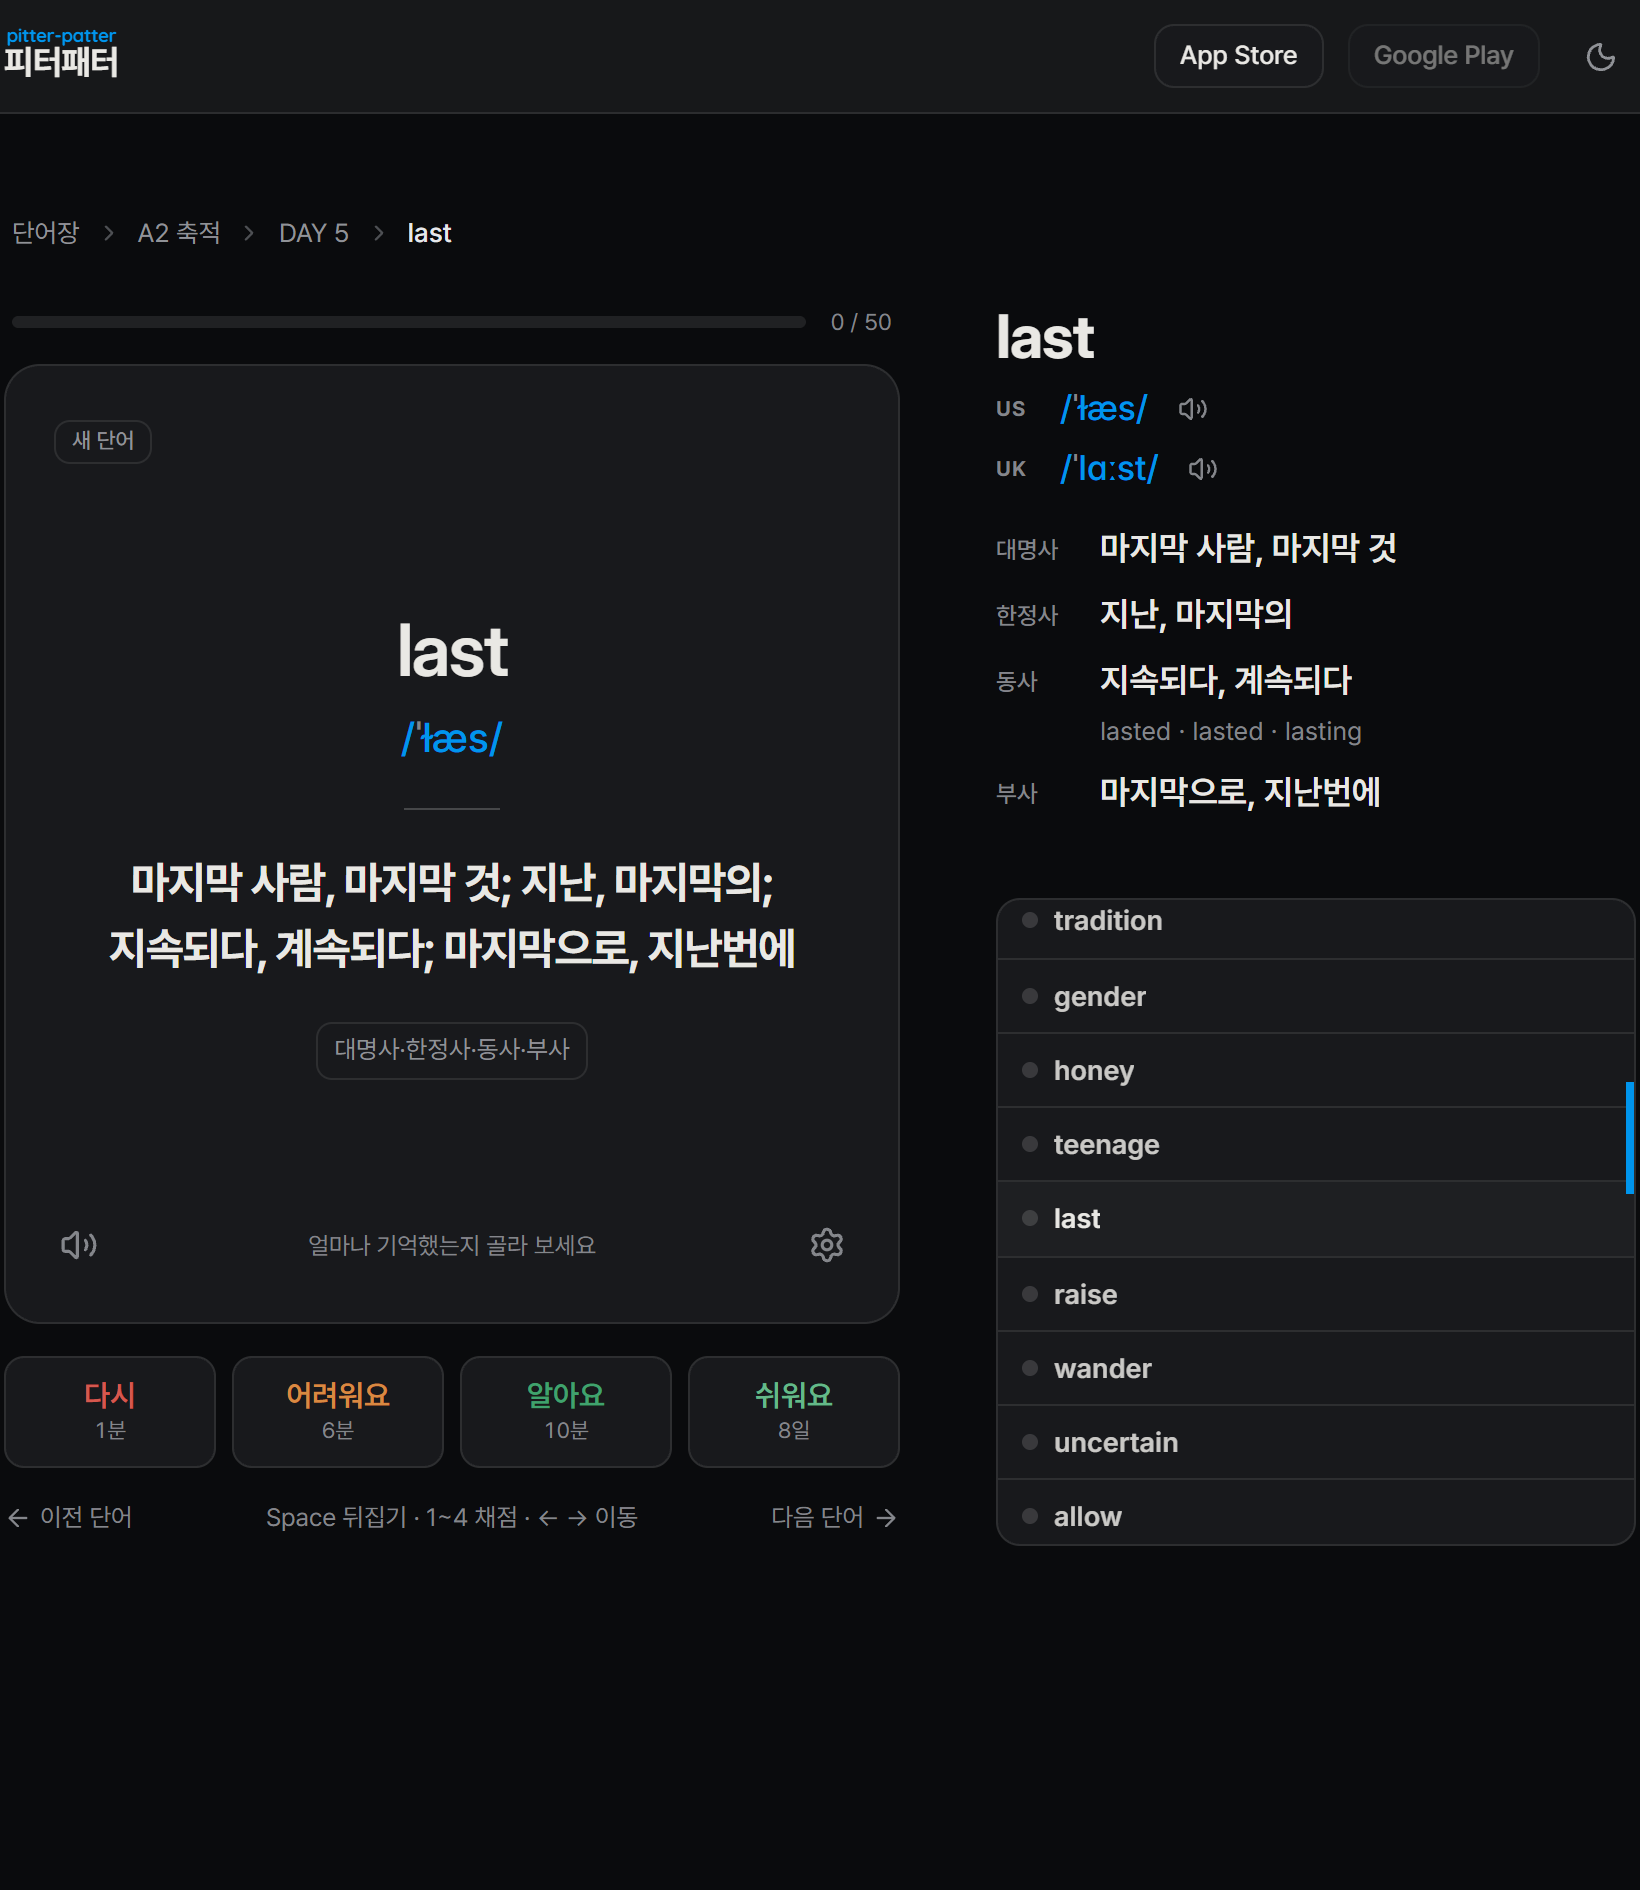1640x1890 pixels.
Task: Click the US phonetic transcription /ˈlæs/ in details
Action: tap(1104, 409)
